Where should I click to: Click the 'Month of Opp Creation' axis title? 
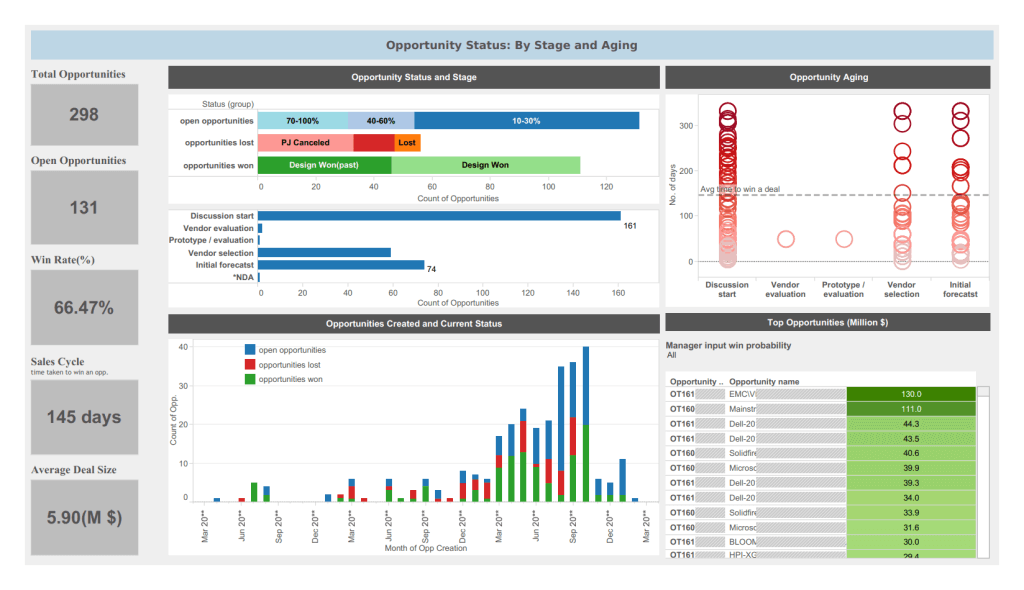[x=426, y=548]
